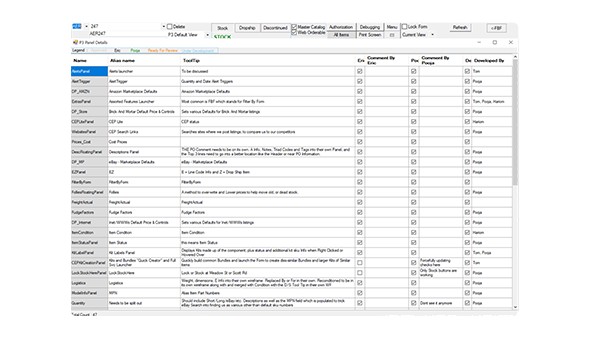Screen dimensions: 590x360
Task: Open the Current View dropdown
Action: click(432, 35)
